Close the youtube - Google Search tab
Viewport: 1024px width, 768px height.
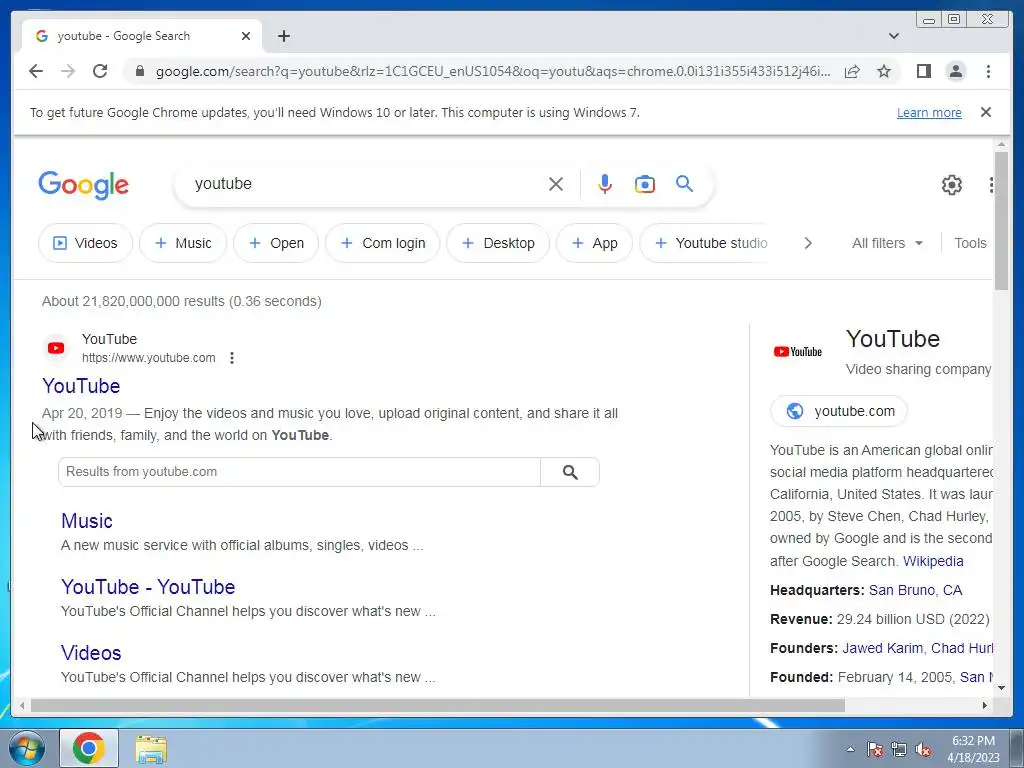[x=246, y=36]
